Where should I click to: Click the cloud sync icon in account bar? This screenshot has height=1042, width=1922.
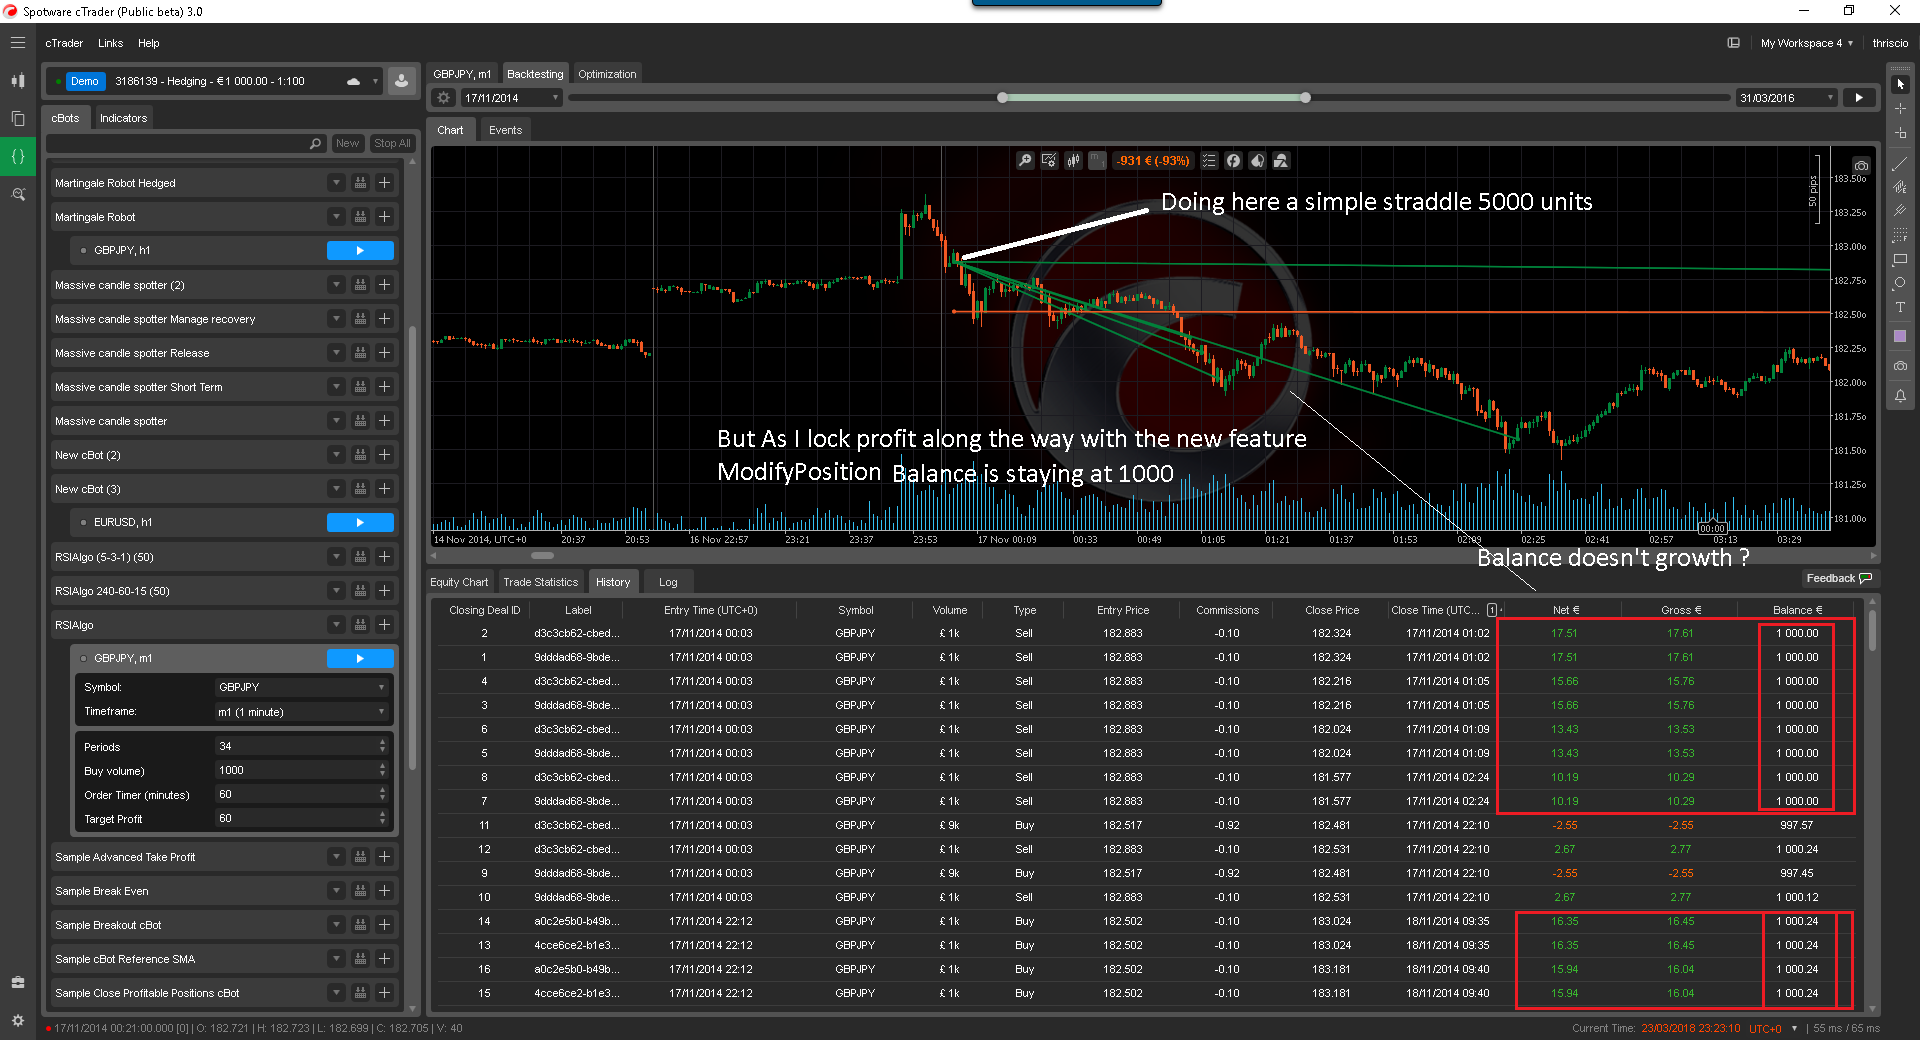[x=353, y=82]
